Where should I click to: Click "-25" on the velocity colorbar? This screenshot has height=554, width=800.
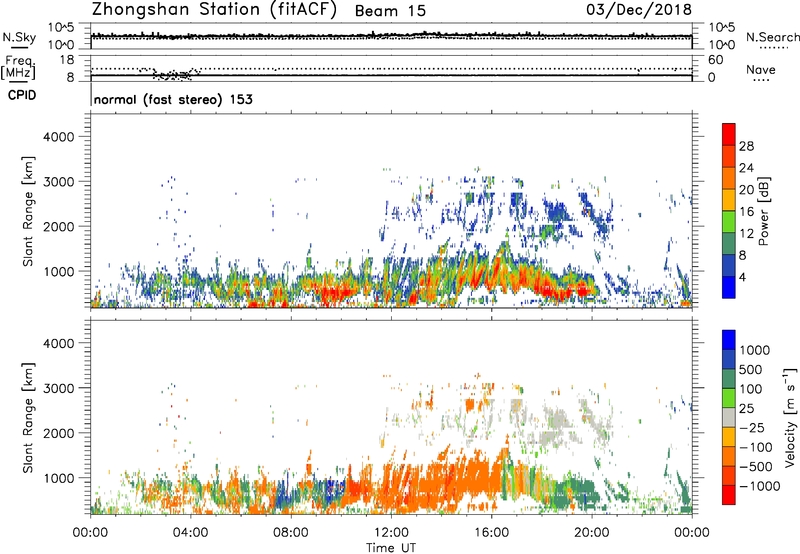(x=752, y=428)
